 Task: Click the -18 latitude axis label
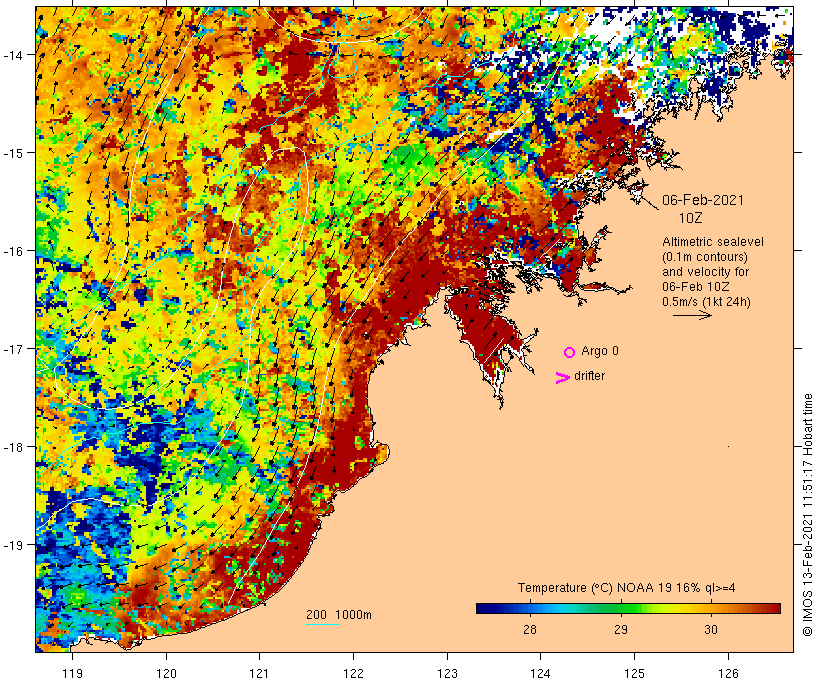point(12,447)
